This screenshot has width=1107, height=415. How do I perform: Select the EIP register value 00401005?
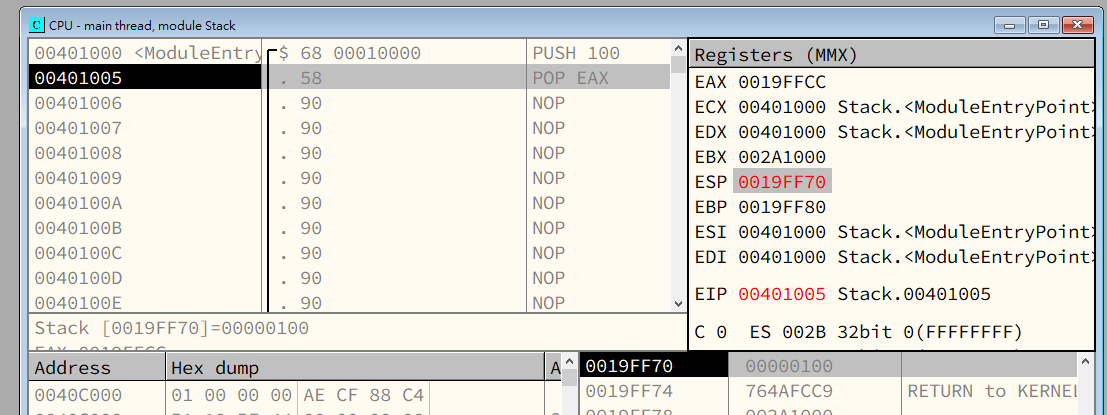(782, 294)
